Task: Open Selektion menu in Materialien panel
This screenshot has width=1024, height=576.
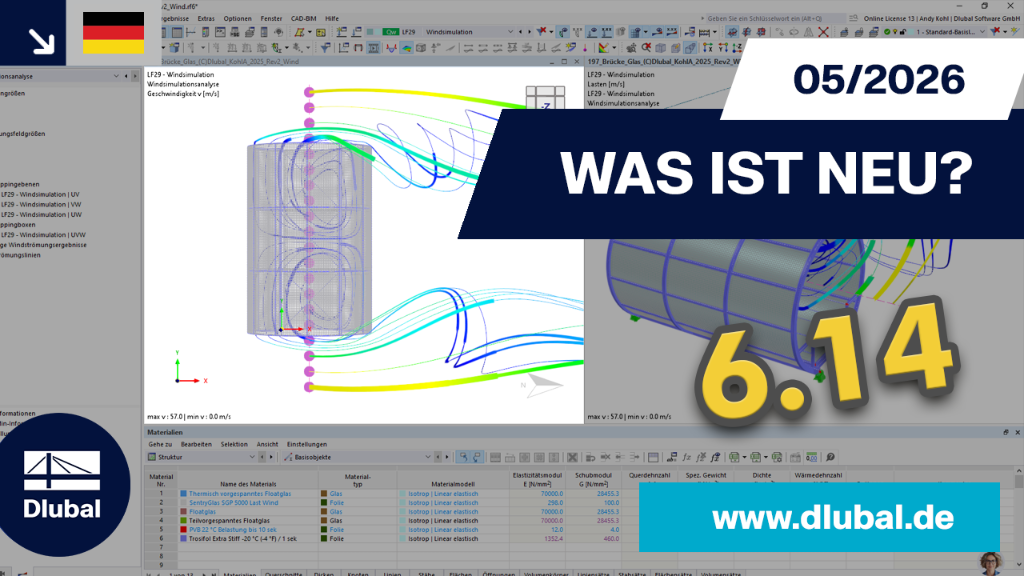Action: click(234, 444)
